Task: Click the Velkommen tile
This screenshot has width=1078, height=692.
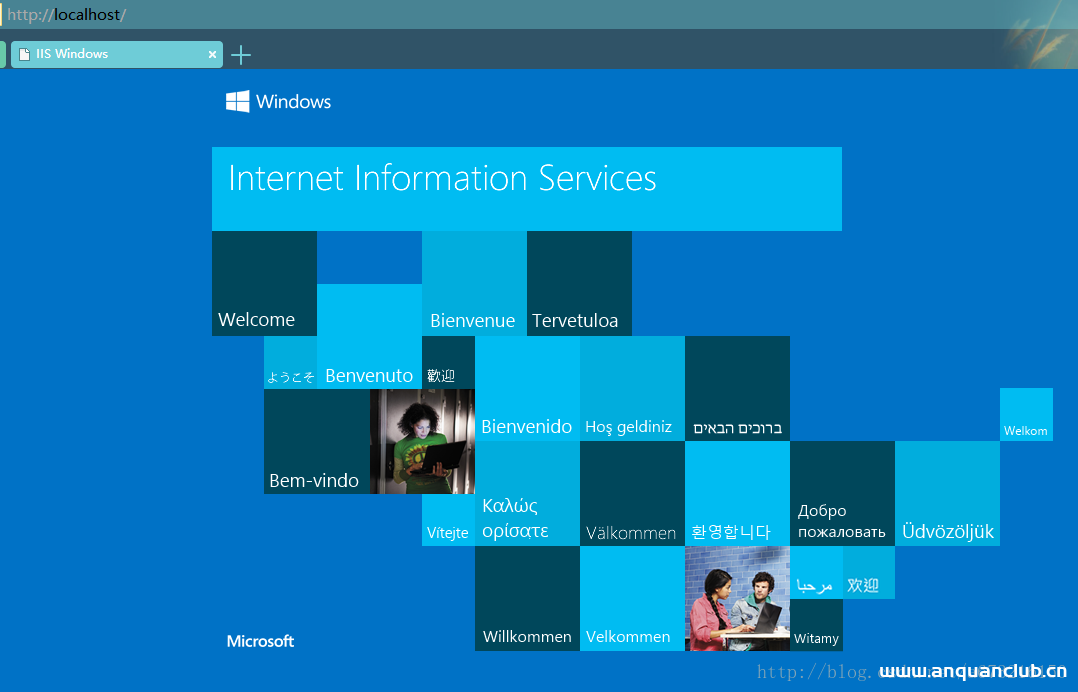Action: click(x=632, y=599)
